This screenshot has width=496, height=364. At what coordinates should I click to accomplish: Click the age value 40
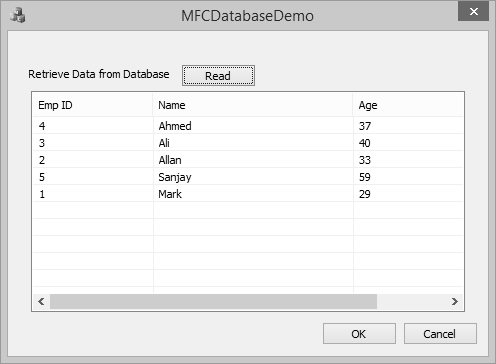[365, 143]
